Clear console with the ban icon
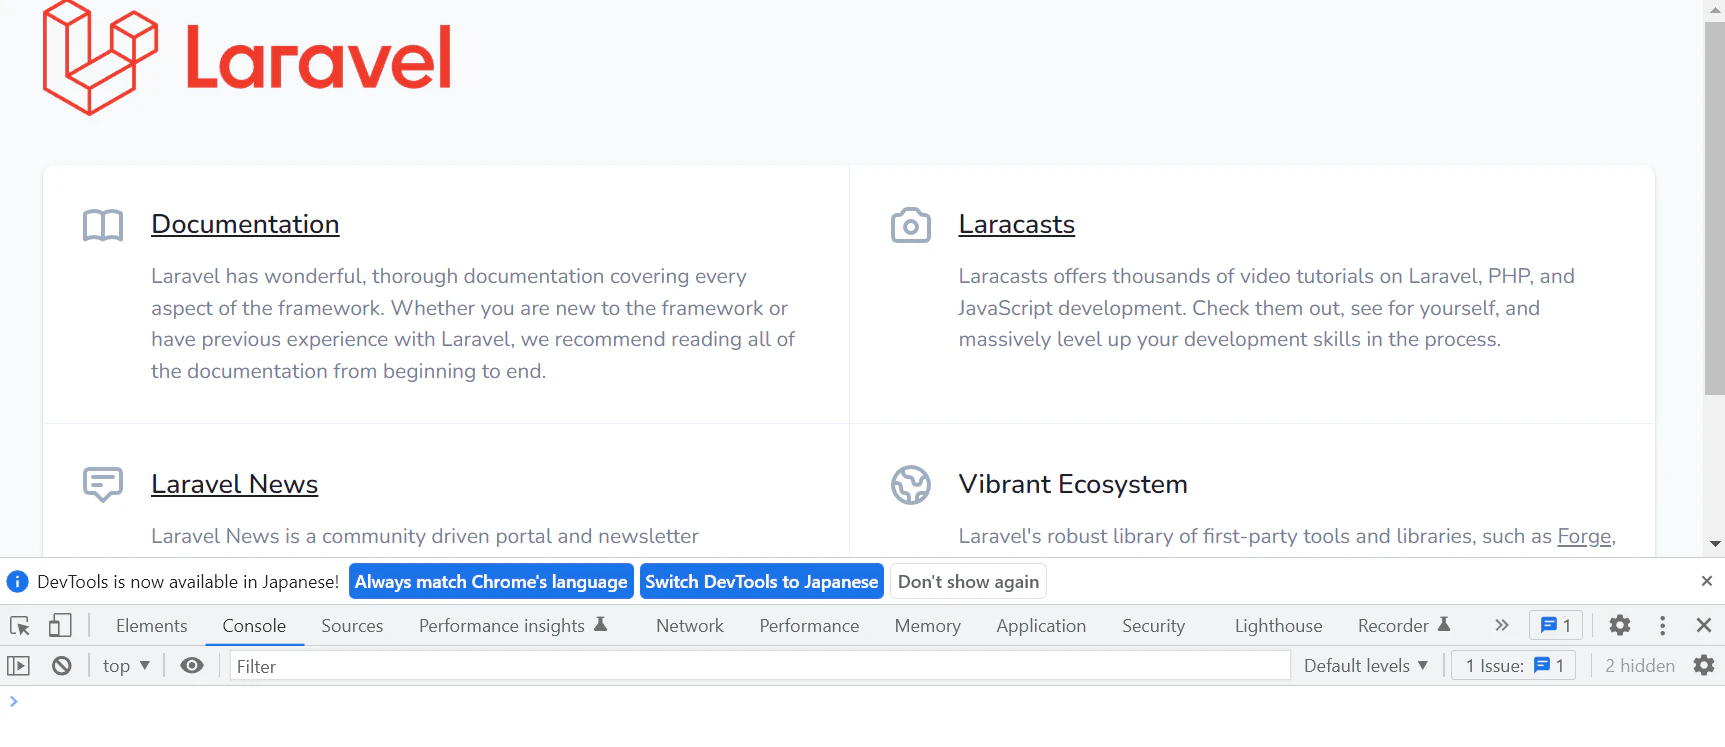This screenshot has height=747, width=1725. pyautogui.click(x=62, y=666)
